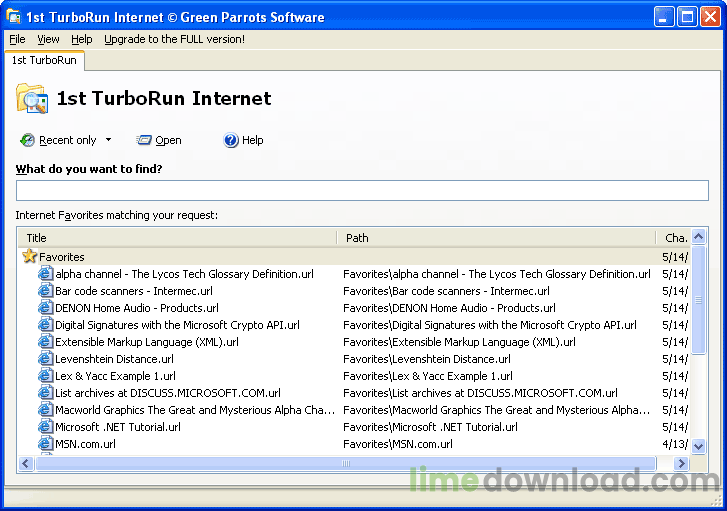Select the 1st TurboRun tab
Screen dimensions: 727x511
pos(44,60)
